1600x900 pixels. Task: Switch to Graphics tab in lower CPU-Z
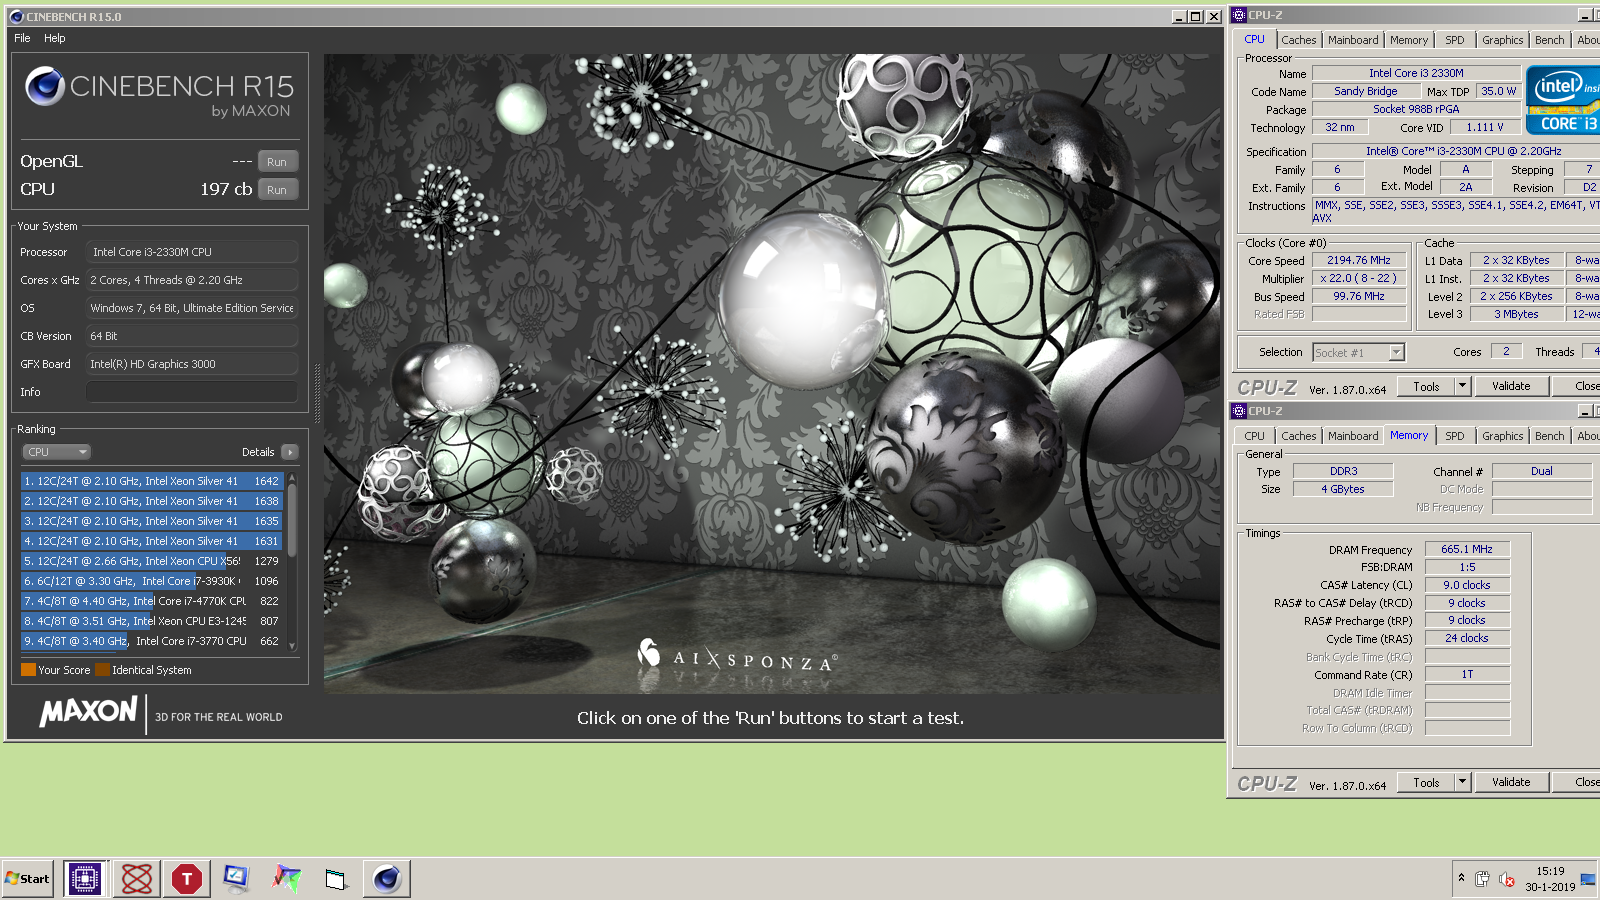click(x=1502, y=436)
